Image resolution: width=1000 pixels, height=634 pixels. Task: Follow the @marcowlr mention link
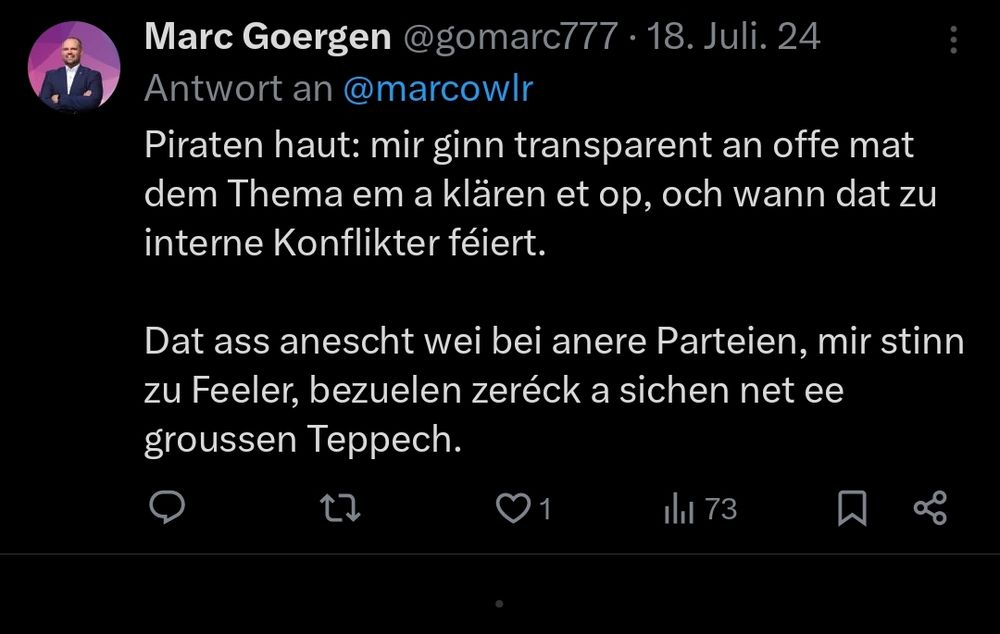click(438, 88)
